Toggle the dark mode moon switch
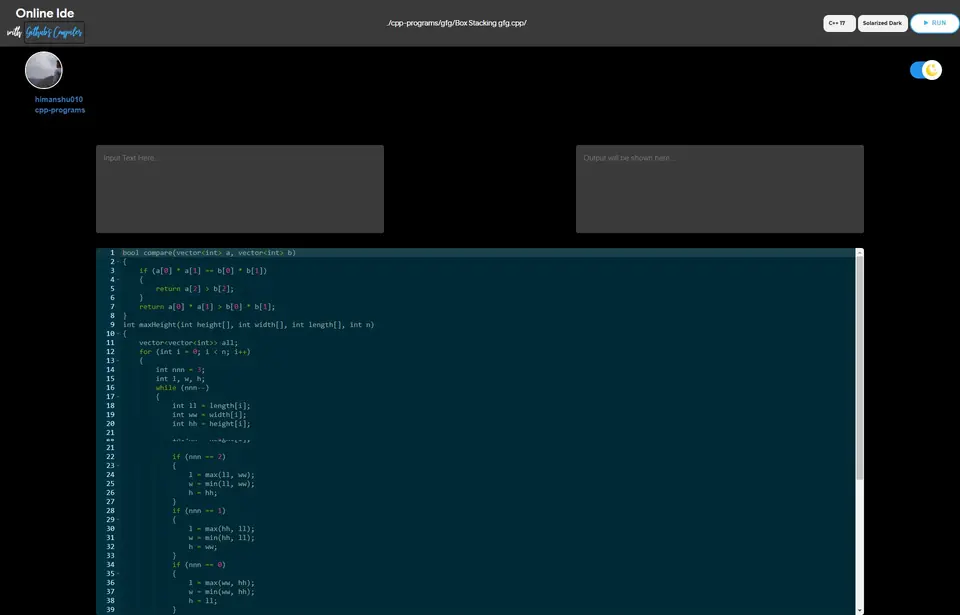The width and height of the screenshot is (960, 615). (x=925, y=70)
